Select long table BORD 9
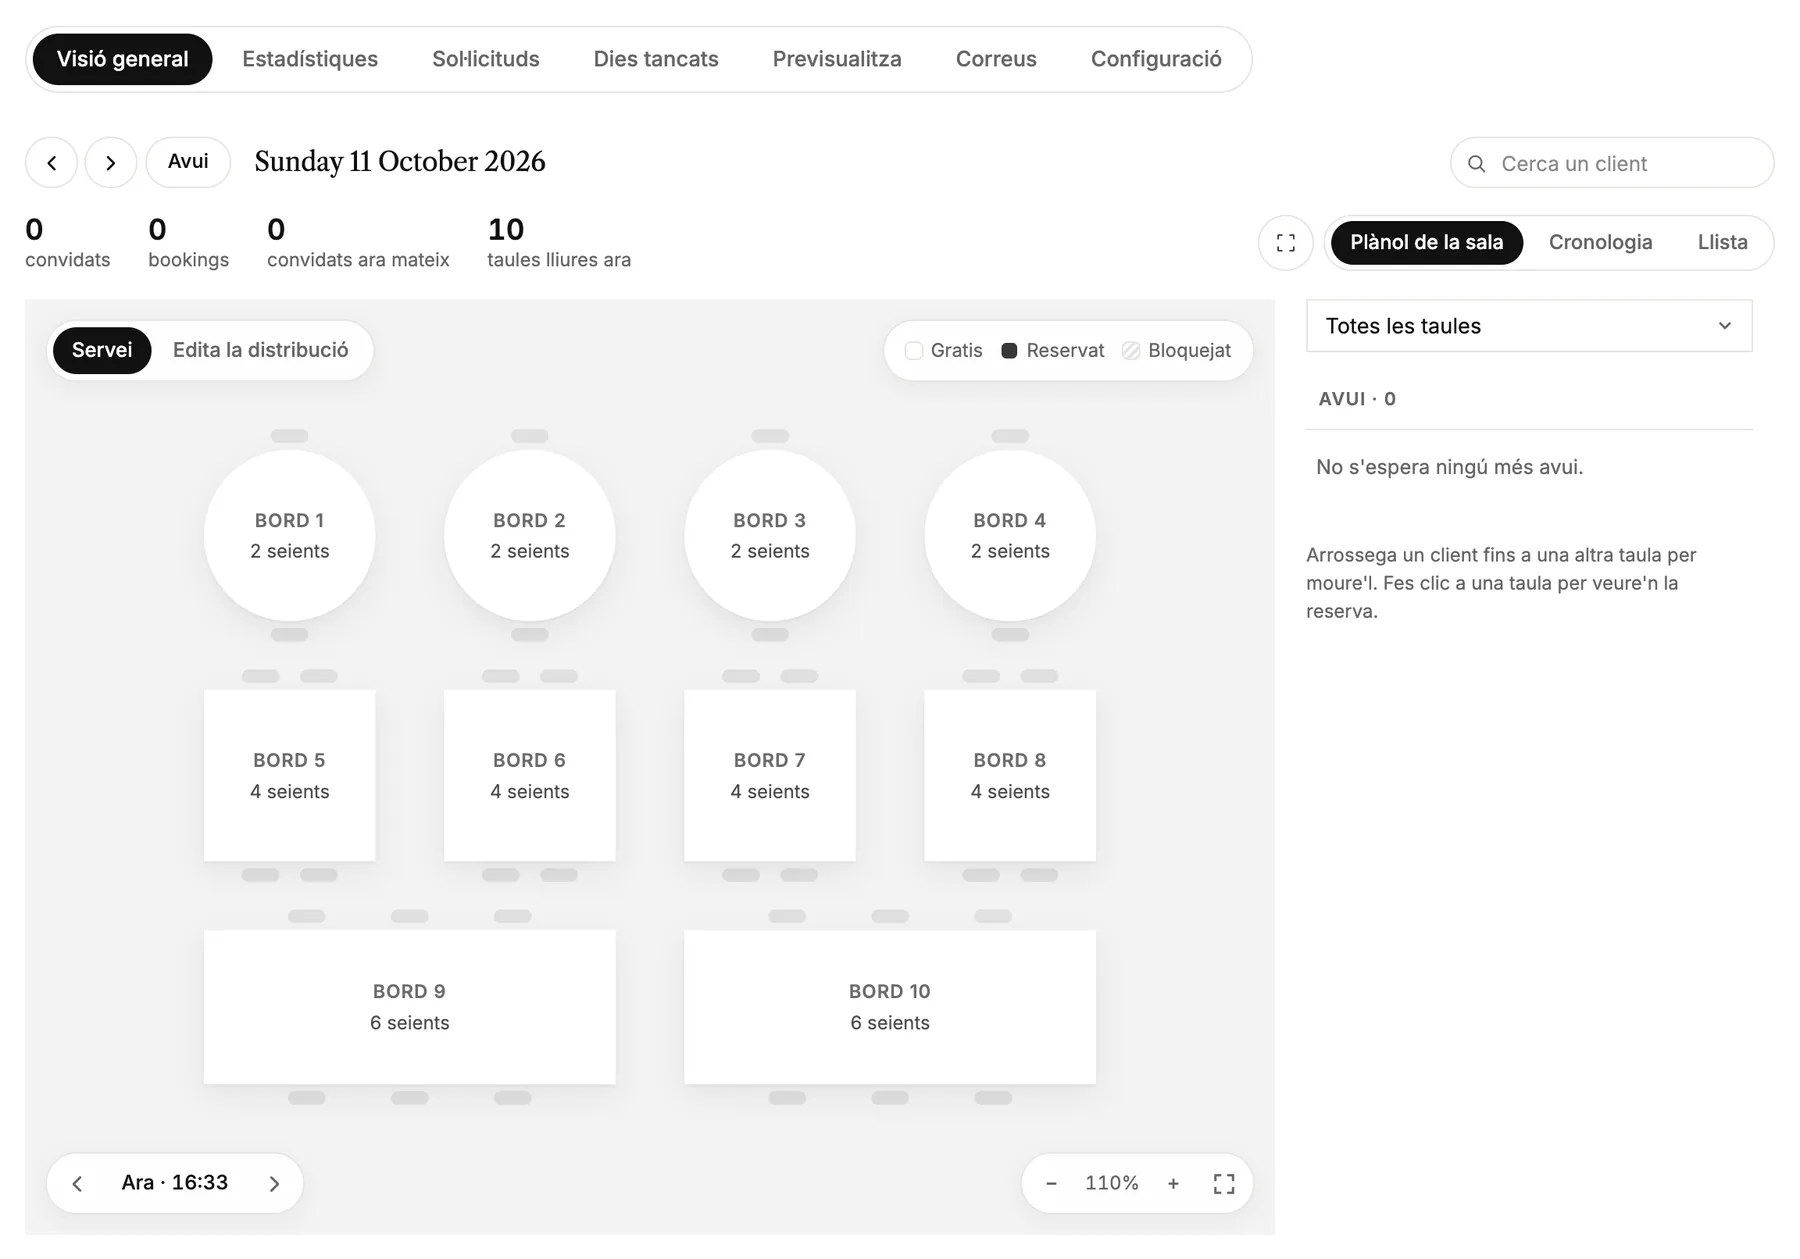1800x1259 pixels. coord(410,1007)
